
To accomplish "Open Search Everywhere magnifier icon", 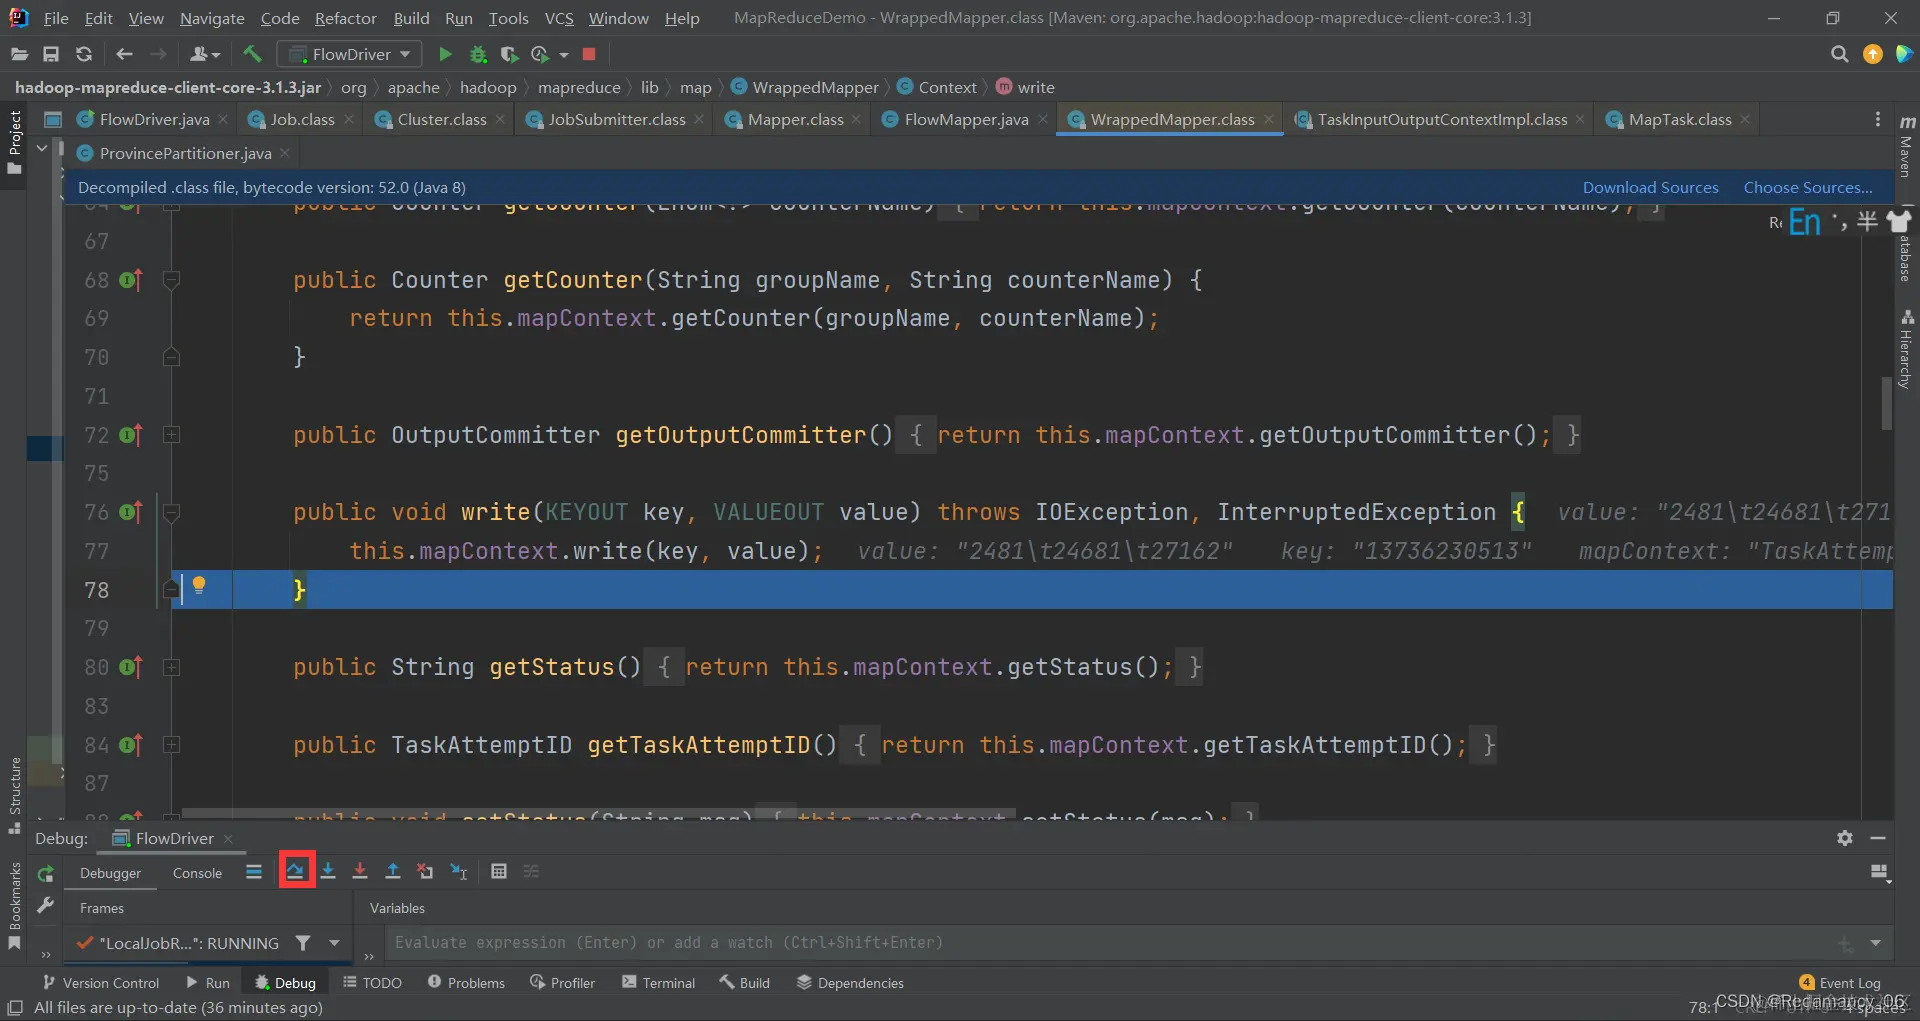I will click(1839, 54).
